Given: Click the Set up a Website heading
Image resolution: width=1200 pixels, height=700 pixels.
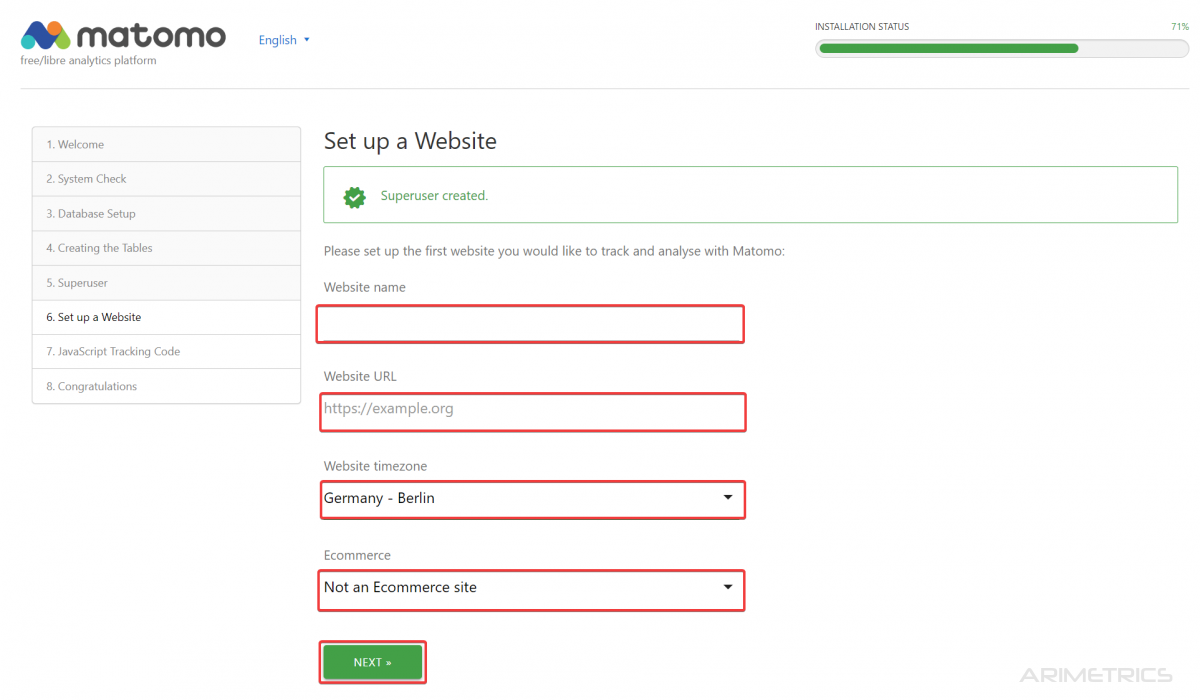Looking at the screenshot, I should 410,141.
